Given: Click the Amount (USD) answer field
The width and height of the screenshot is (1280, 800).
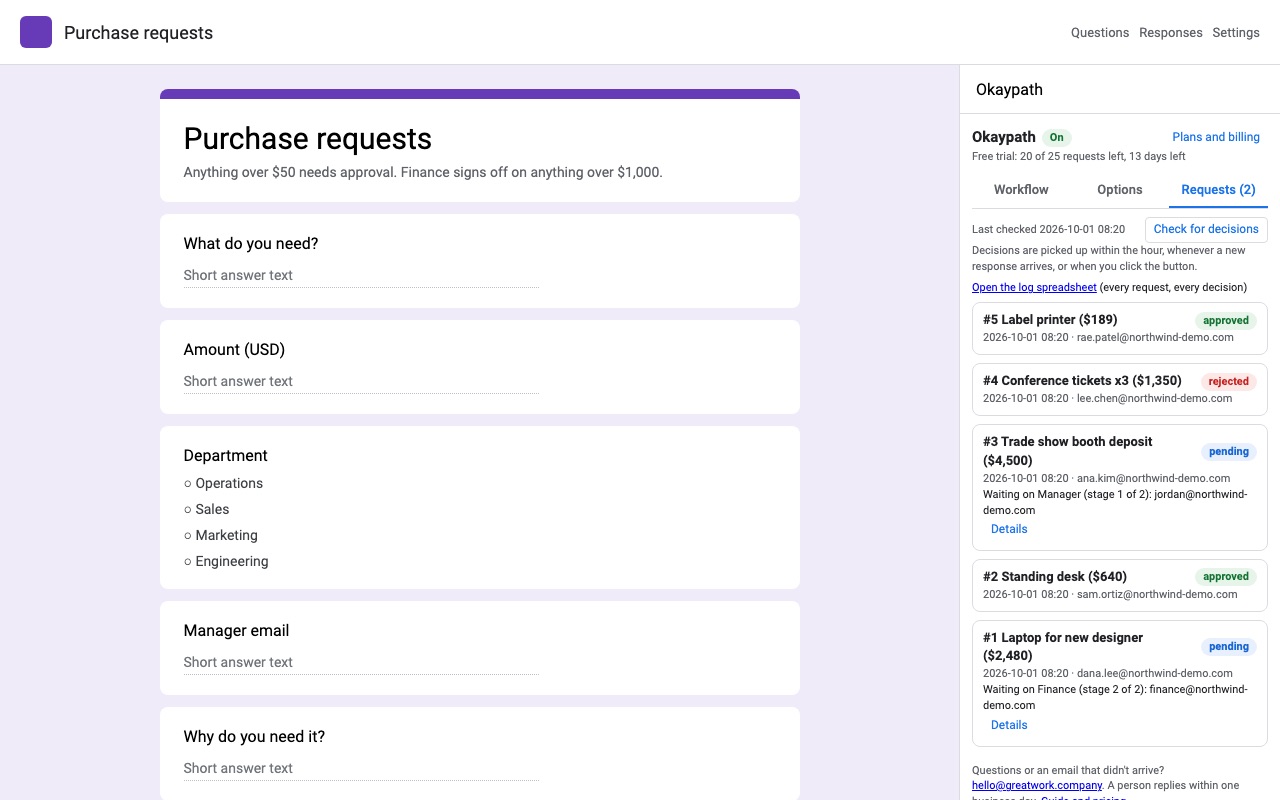Looking at the screenshot, I should [x=361, y=382].
